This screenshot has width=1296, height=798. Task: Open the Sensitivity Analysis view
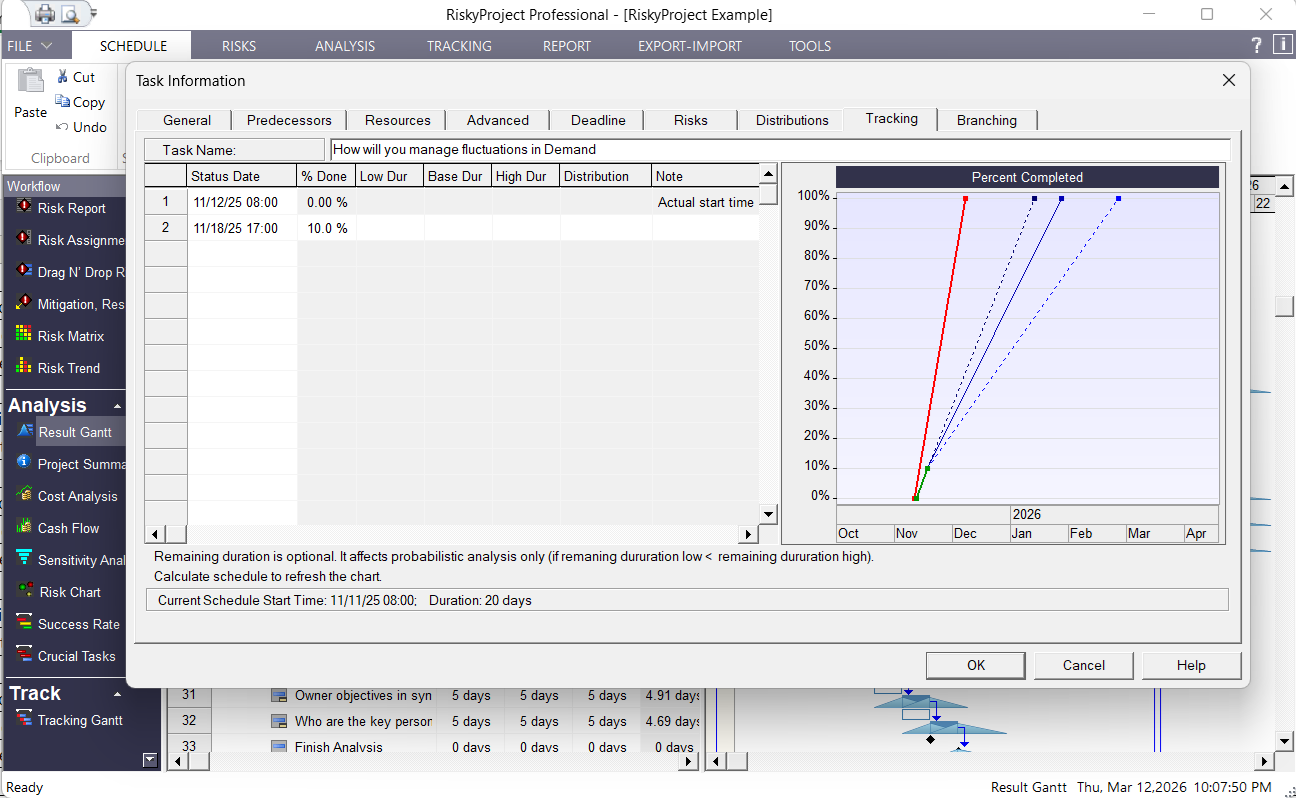pyautogui.click(x=80, y=560)
